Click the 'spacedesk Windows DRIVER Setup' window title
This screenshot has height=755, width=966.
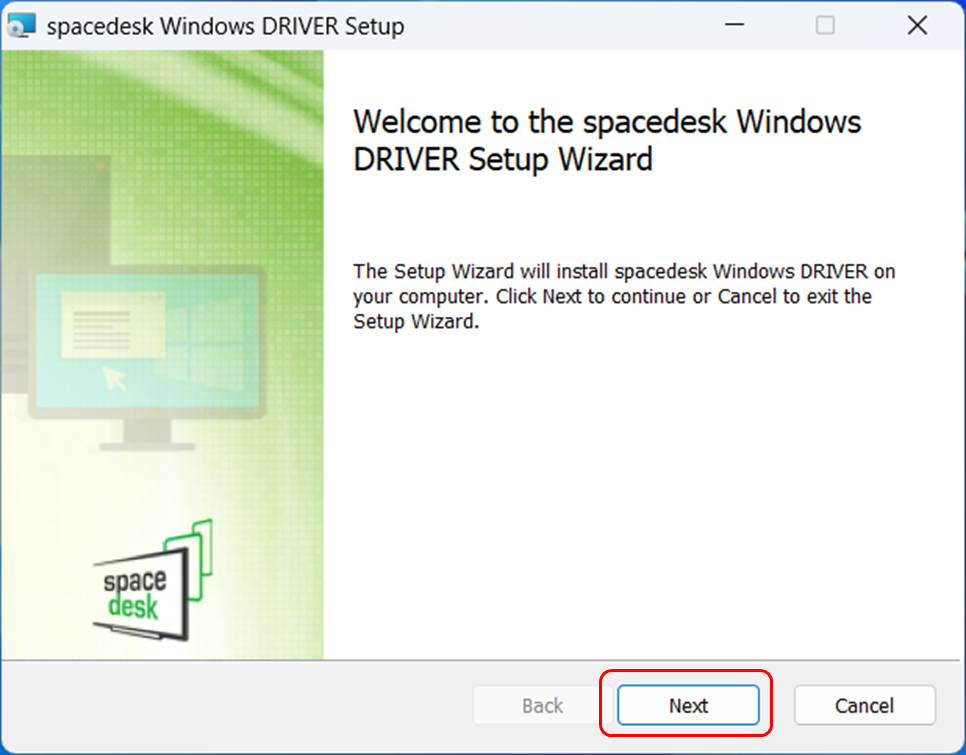(225, 26)
